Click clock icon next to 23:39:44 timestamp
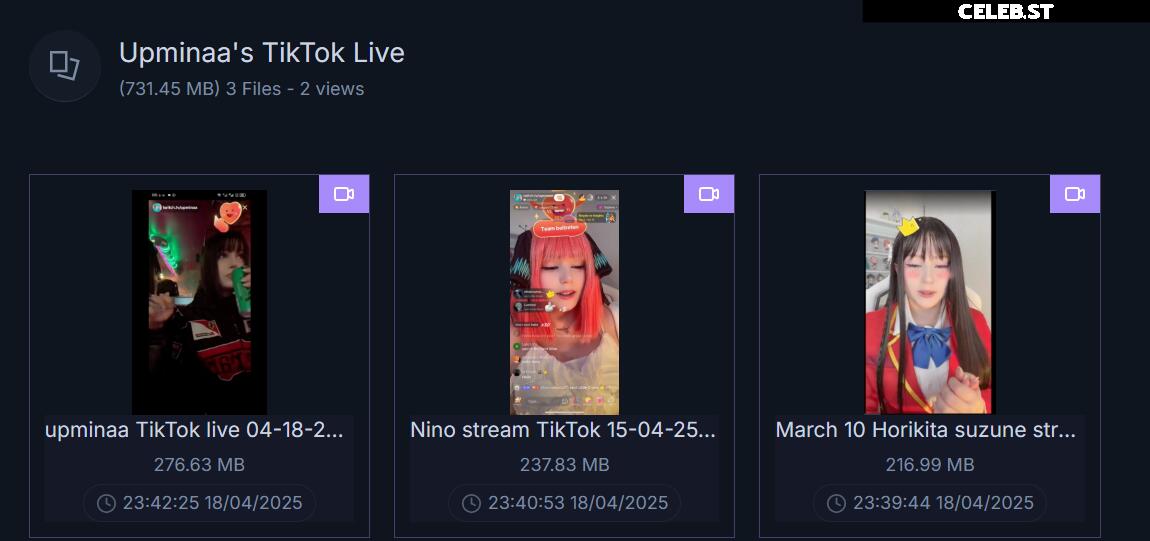This screenshot has height=541, width=1150. tap(837, 504)
